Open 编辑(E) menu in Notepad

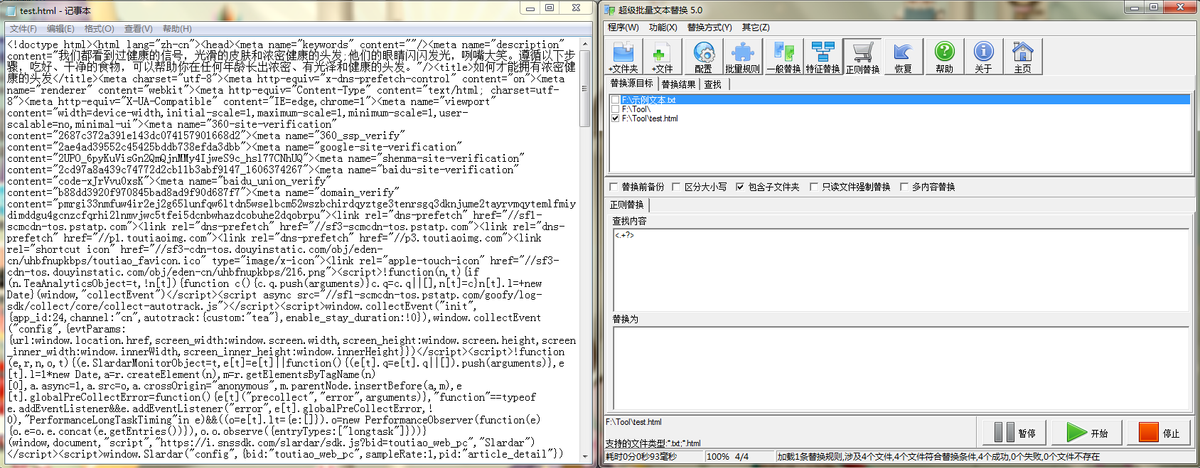(x=61, y=28)
